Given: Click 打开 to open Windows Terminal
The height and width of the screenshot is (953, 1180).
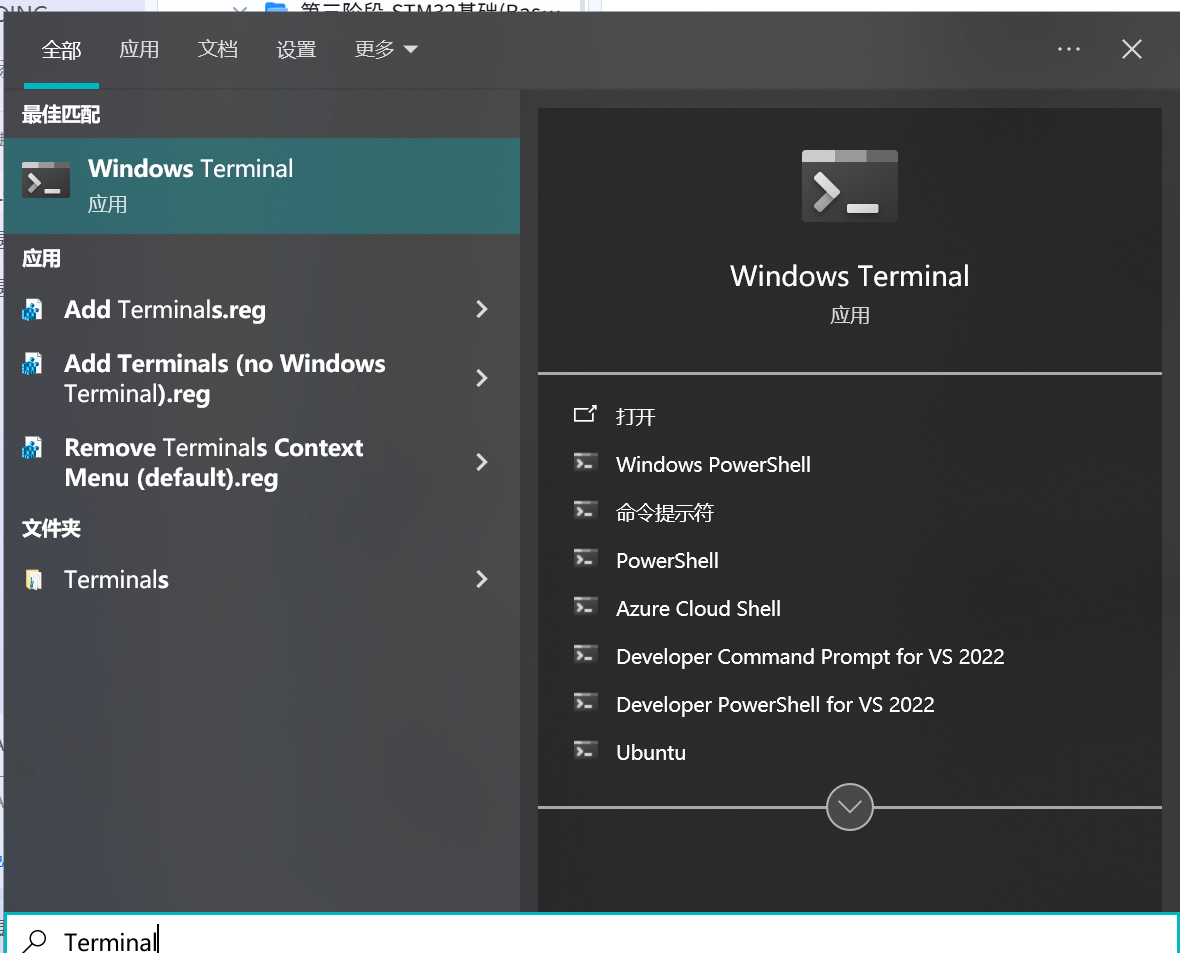Looking at the screenshot, I should (635, 416).
